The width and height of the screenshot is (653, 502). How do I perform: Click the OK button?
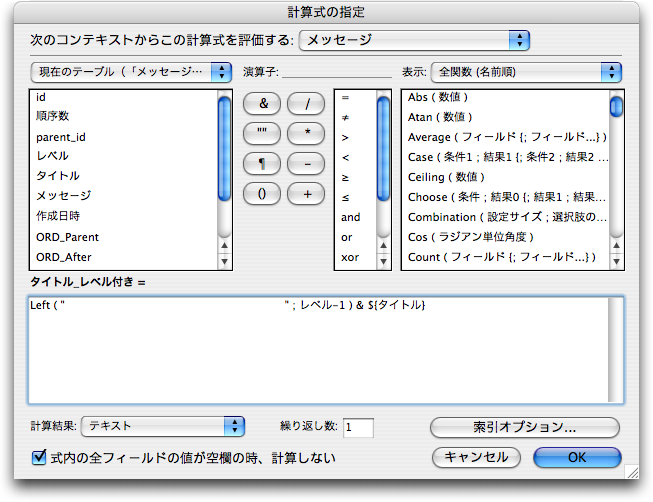[577, 457]
